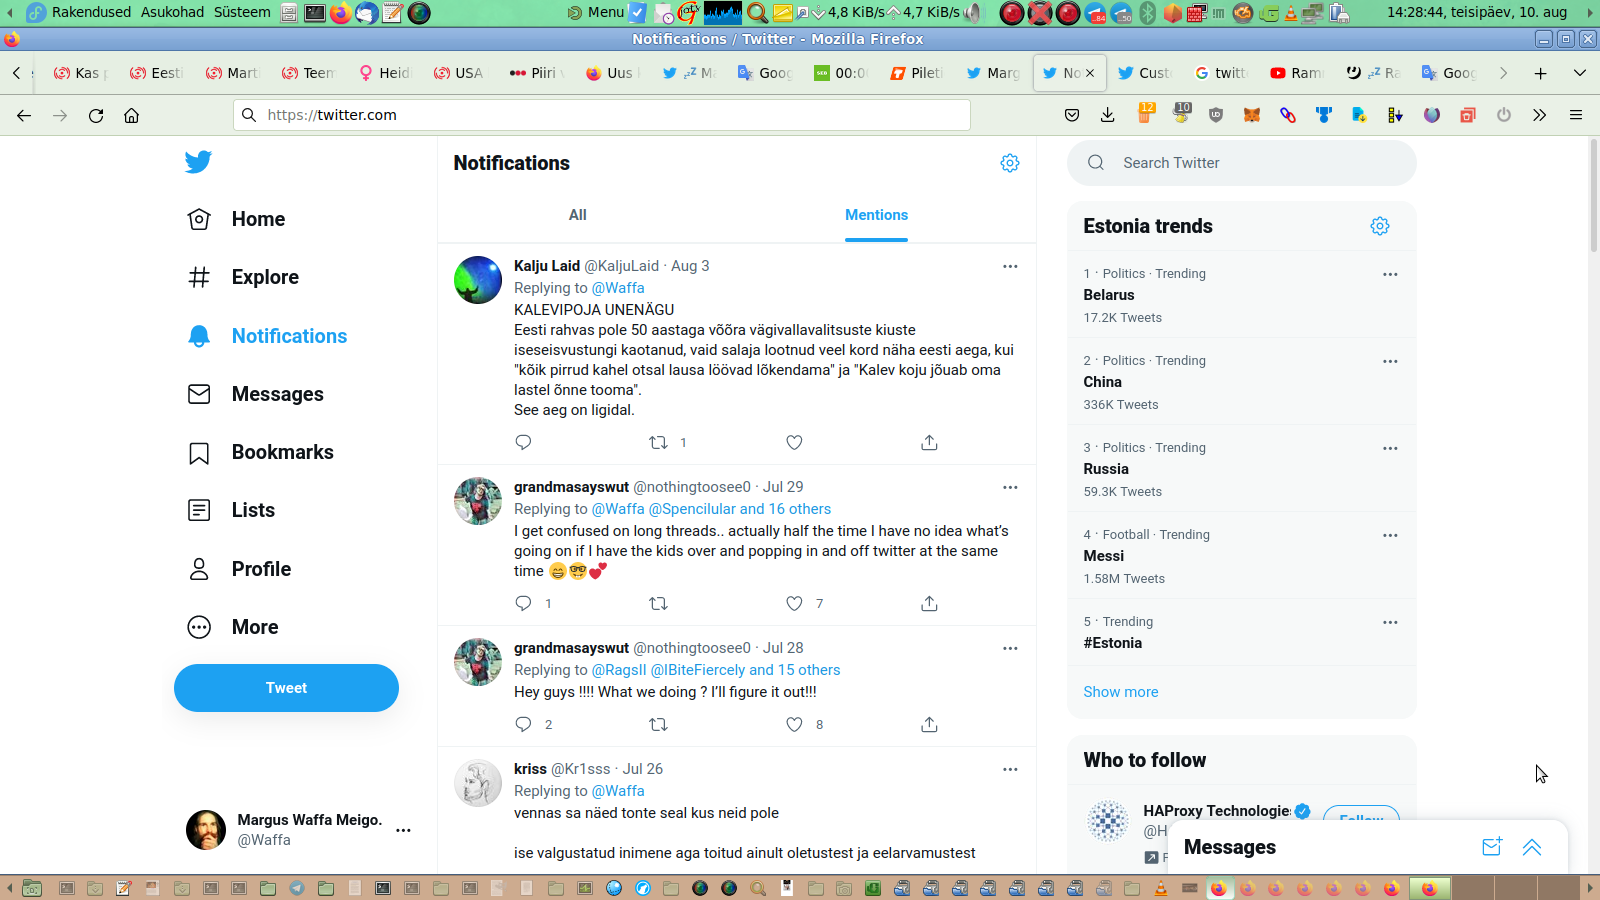Open more options for grandmasayswut's Jul 29 tweet

pyautogui.click(x=1010, y=487)
